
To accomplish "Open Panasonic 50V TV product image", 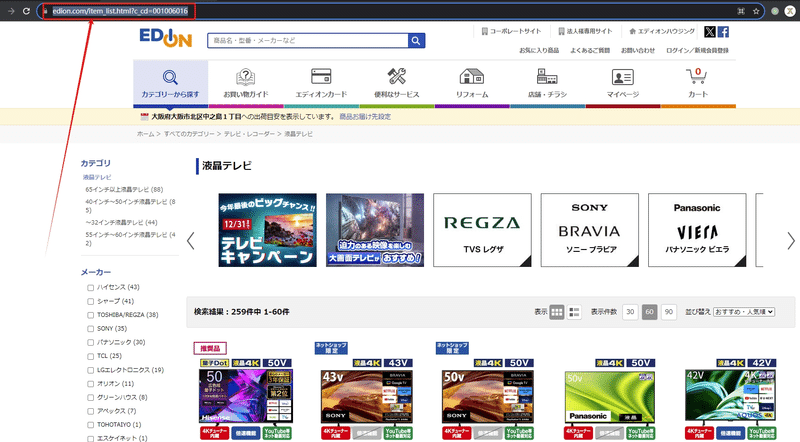I will [x=609, y=397].
